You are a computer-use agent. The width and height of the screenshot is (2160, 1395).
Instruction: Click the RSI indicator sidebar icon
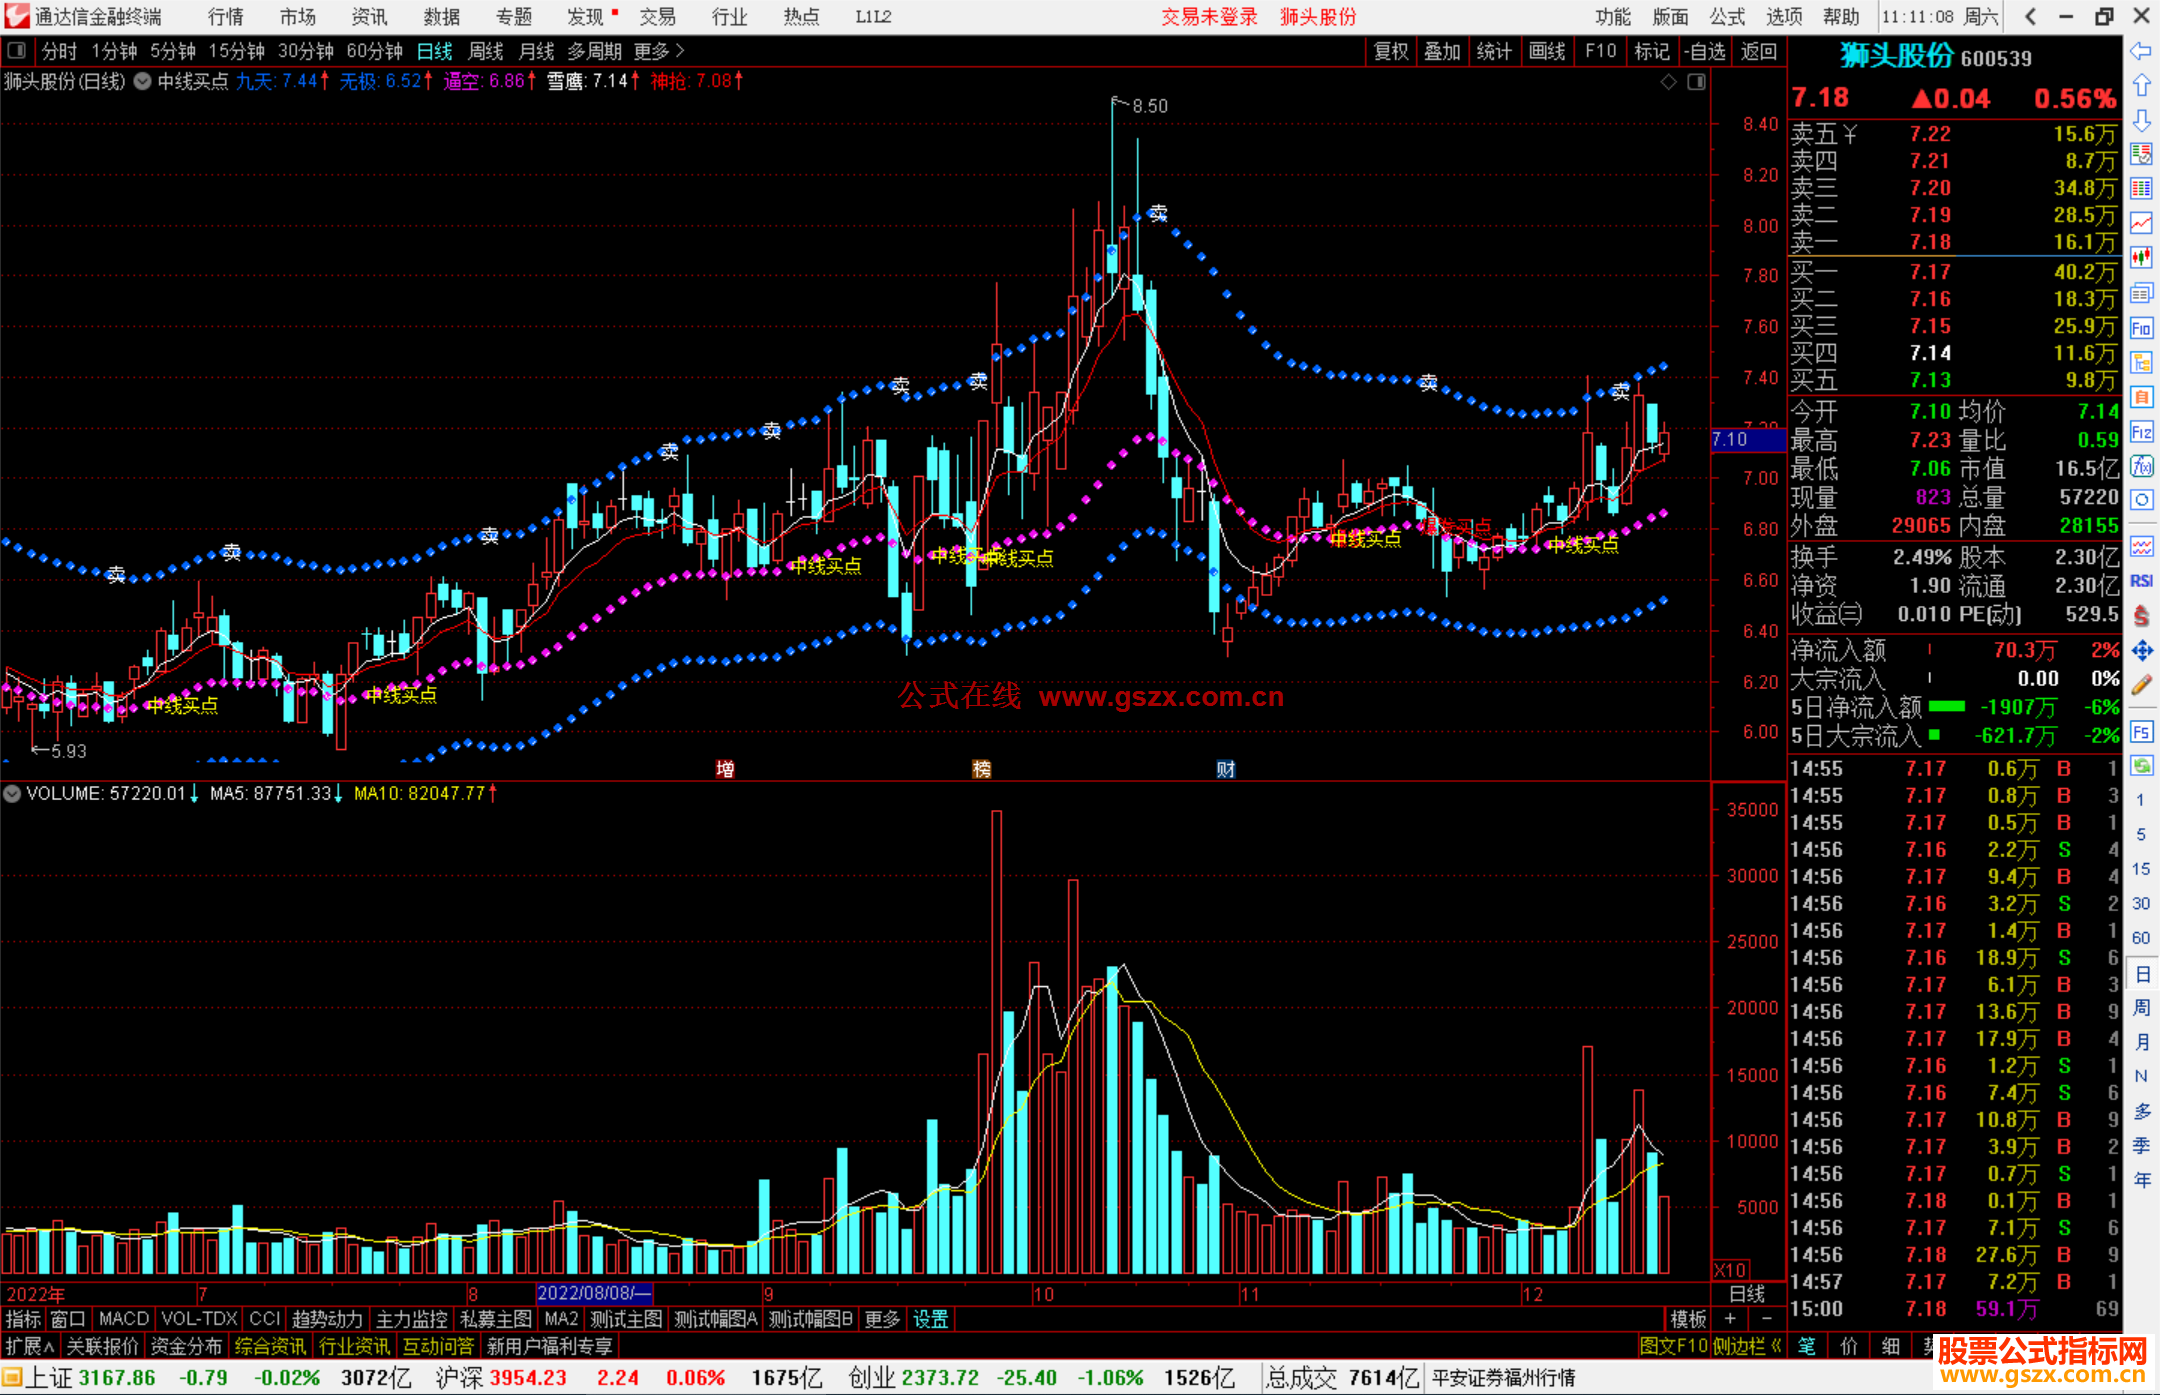pos(2141,581)
